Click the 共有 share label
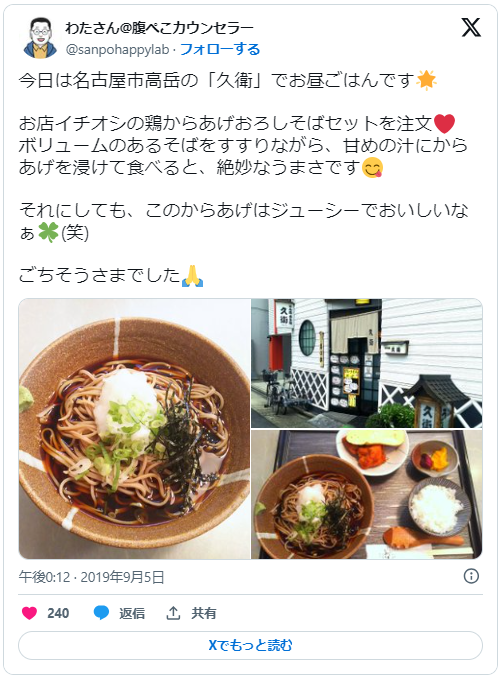 (204, 613)
